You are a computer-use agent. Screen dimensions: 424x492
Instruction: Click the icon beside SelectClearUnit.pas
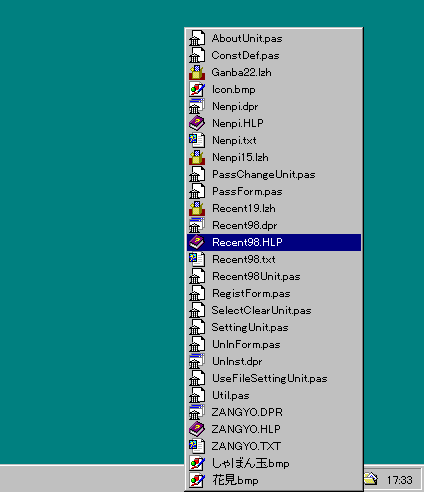click(197, 310)
